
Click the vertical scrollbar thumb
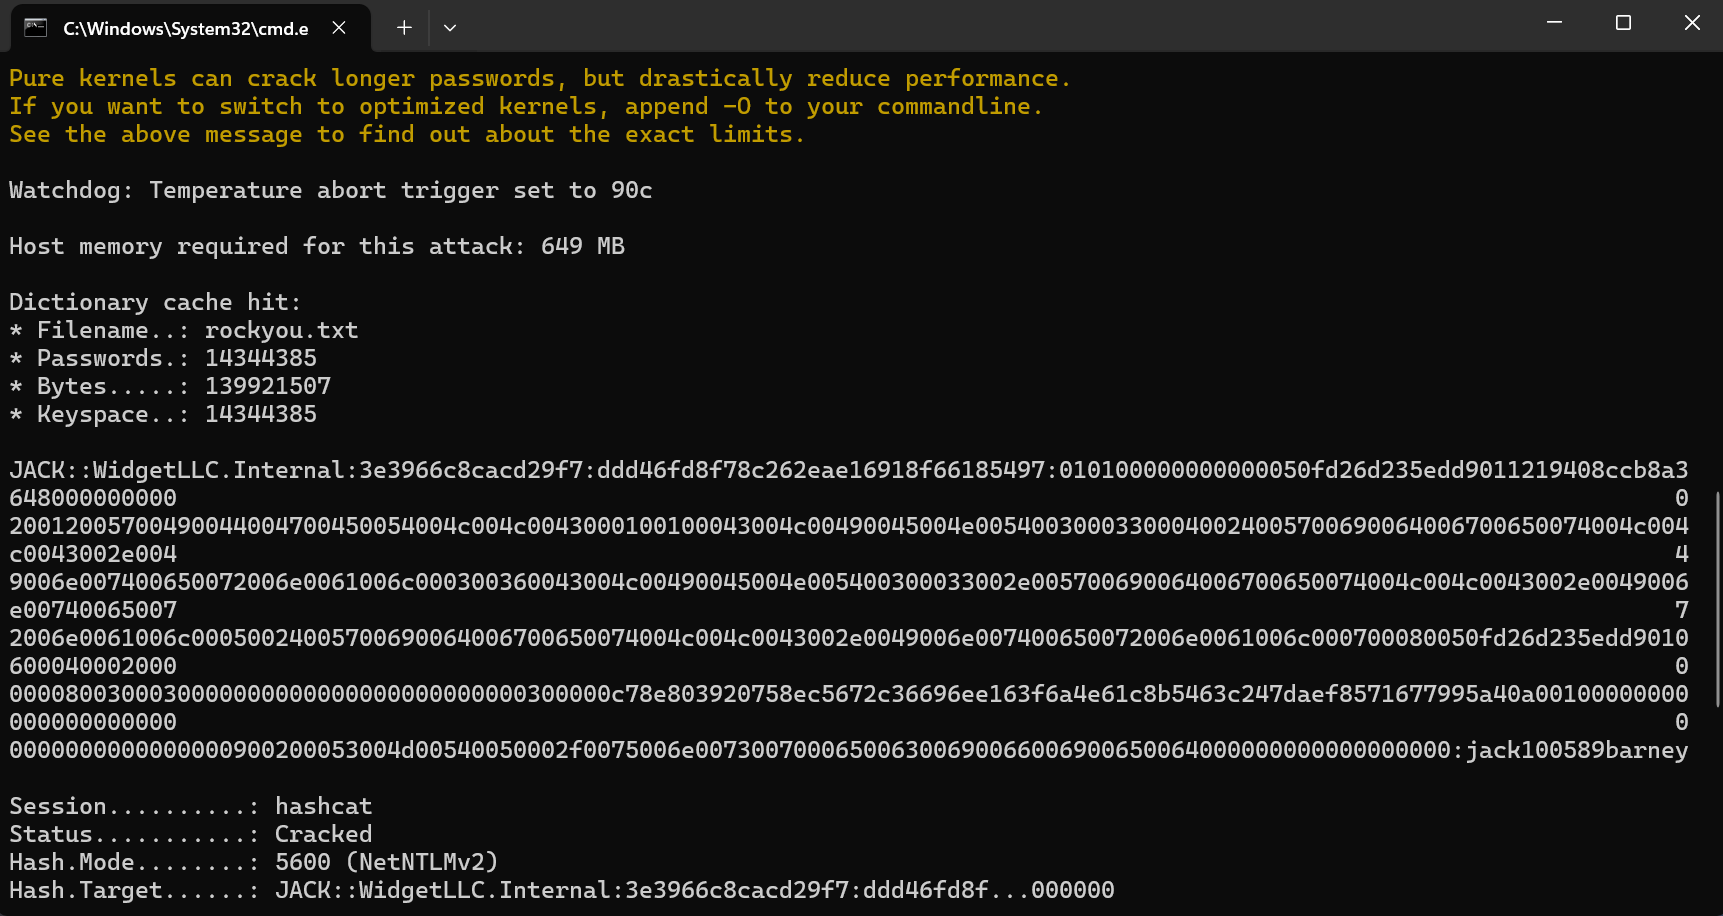point(1717,599)
